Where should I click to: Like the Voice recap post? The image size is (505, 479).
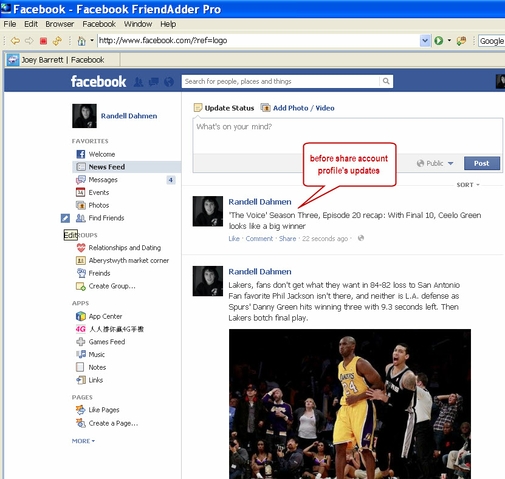pyautogui.click(x=234, y=238)
